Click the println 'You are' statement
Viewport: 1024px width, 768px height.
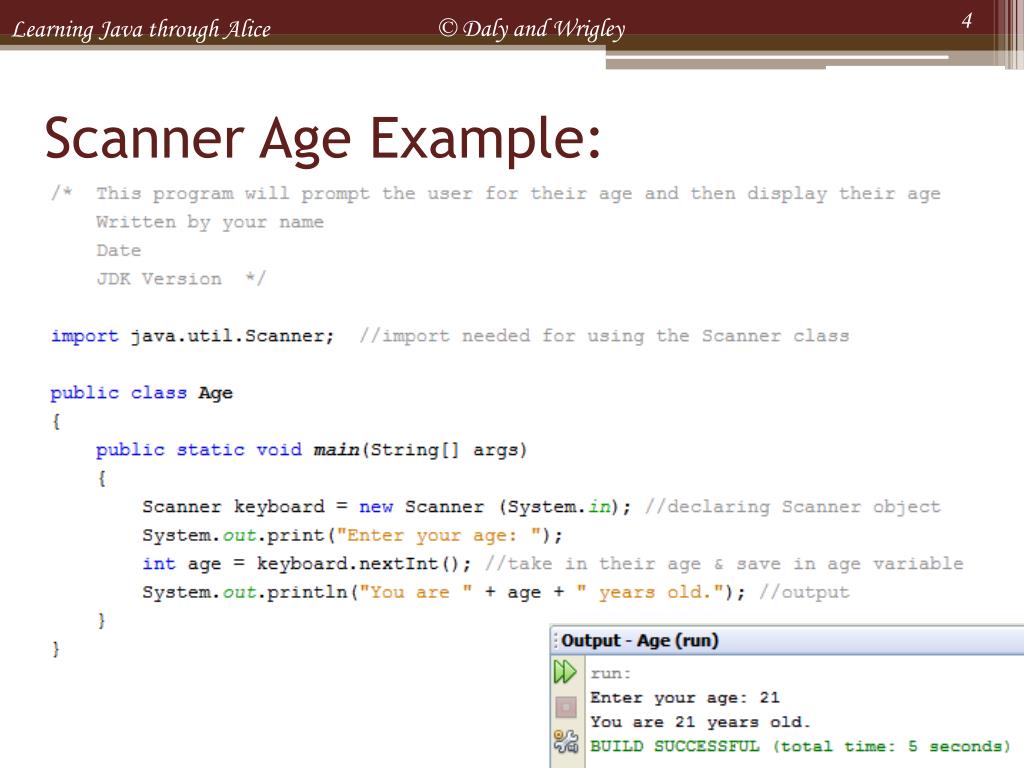point(443,592)
